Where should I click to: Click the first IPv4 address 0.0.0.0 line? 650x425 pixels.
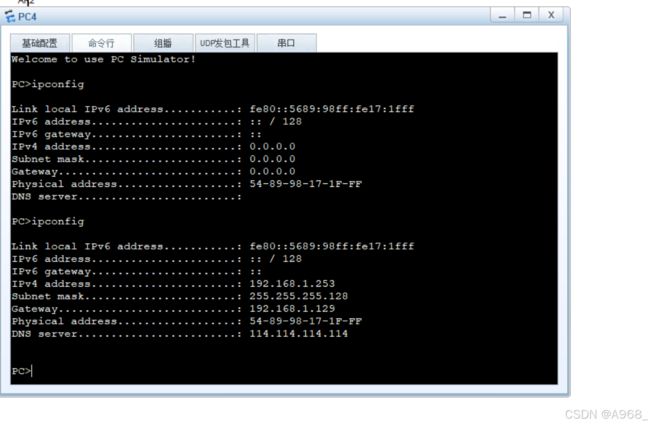point(153,147)
